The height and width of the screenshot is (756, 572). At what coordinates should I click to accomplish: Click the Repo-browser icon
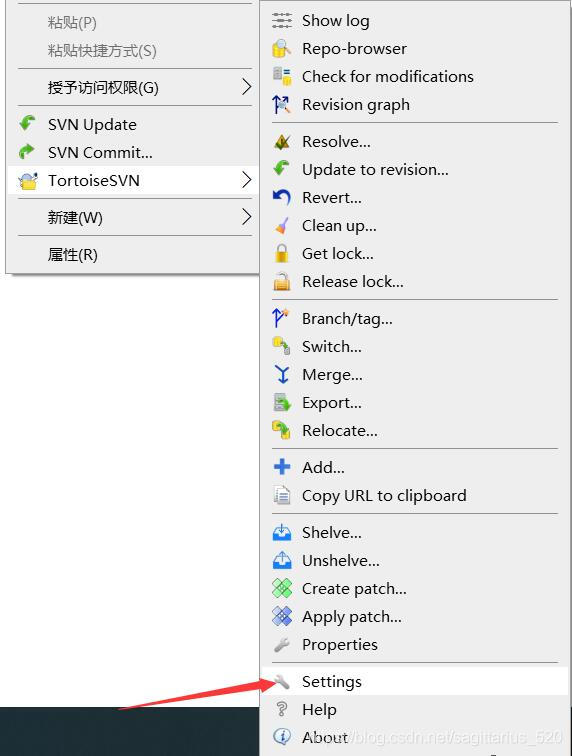point(282,49)
